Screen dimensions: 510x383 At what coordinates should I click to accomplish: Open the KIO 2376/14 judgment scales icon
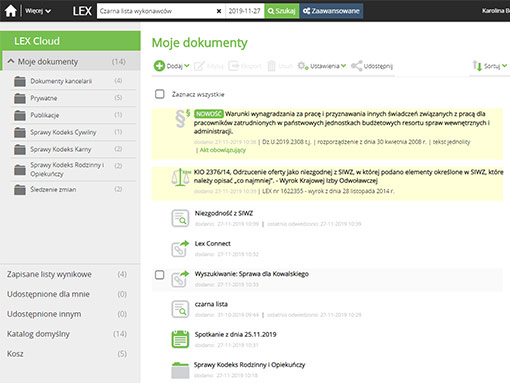coord(180,177)
